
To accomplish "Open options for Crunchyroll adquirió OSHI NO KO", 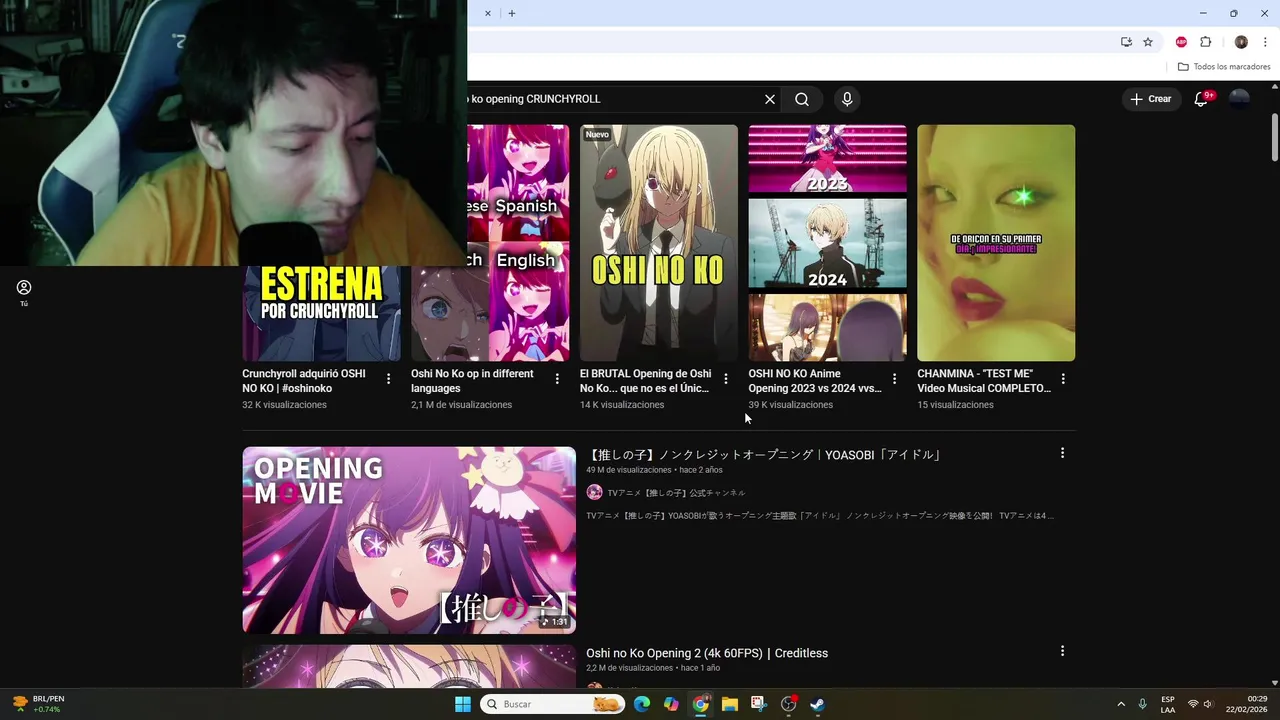I will [x=388, y=379].
